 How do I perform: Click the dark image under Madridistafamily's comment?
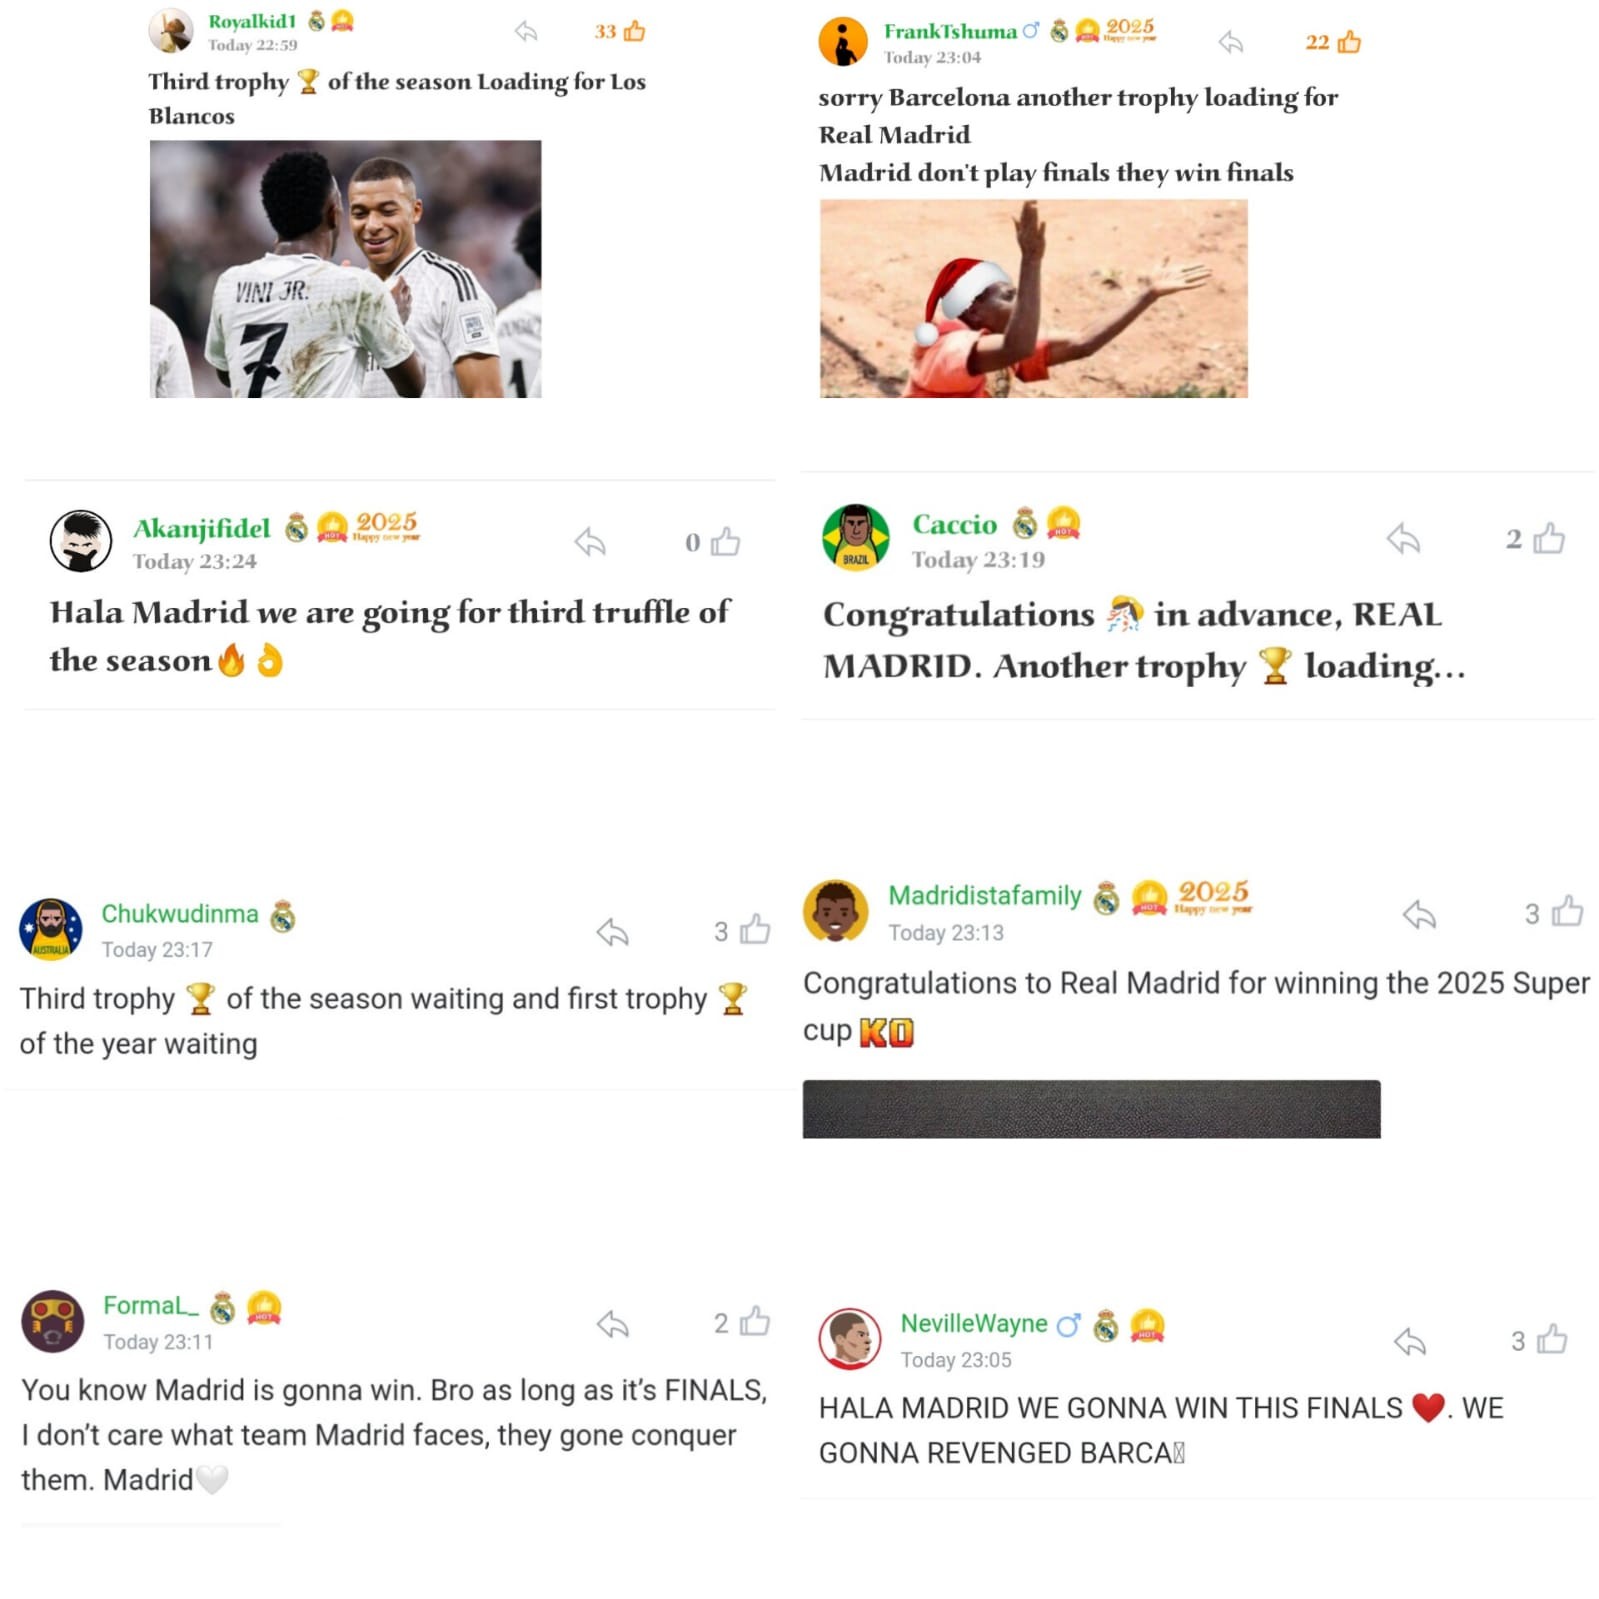coord(1091,1108)
